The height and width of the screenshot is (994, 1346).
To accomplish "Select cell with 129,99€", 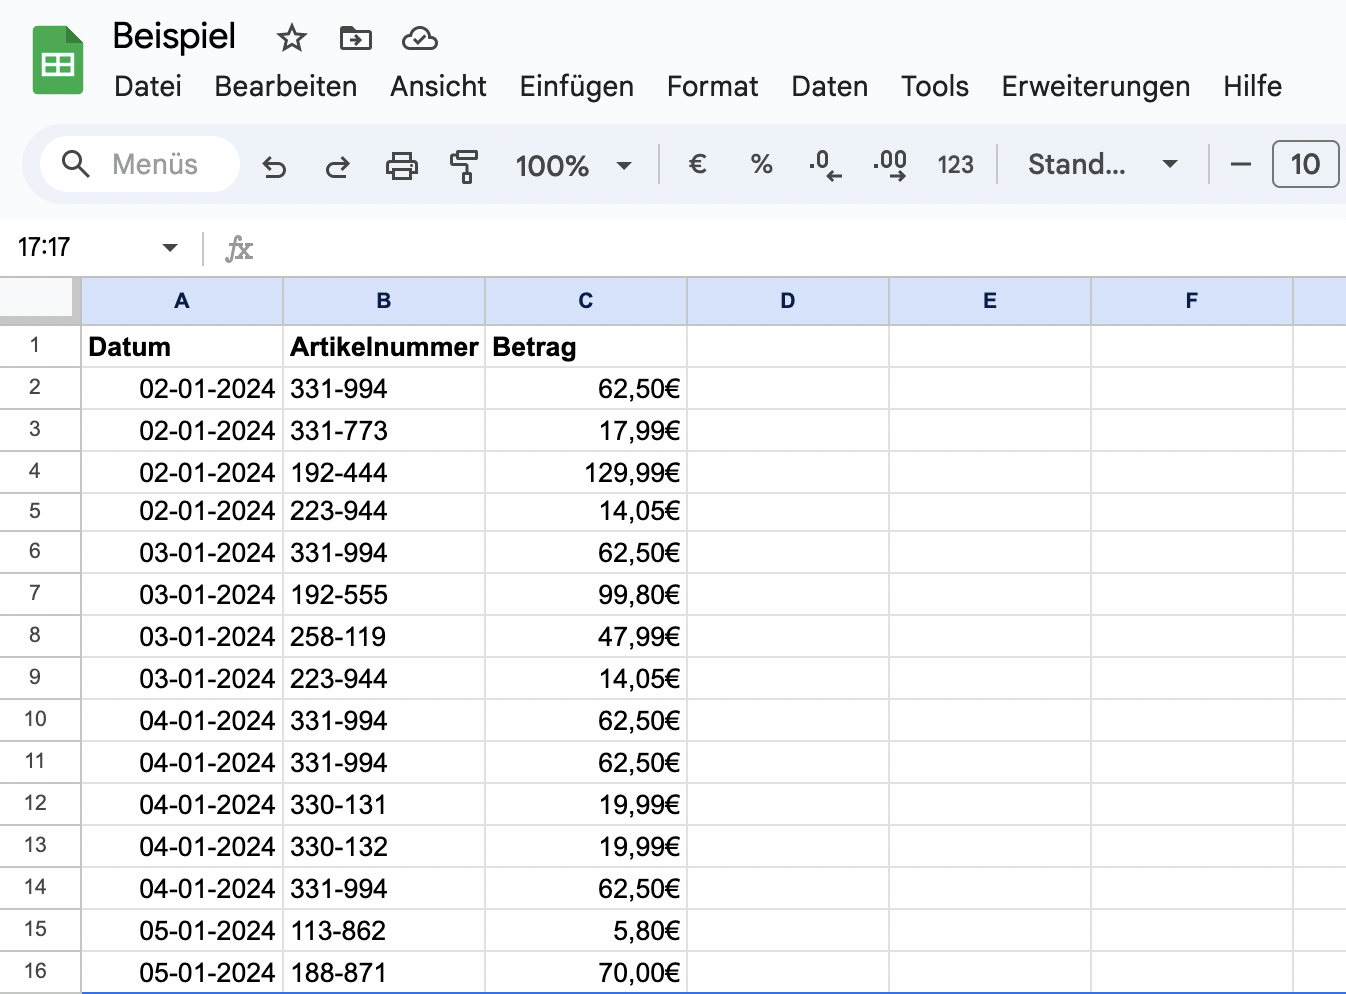I will coord(586,472).
